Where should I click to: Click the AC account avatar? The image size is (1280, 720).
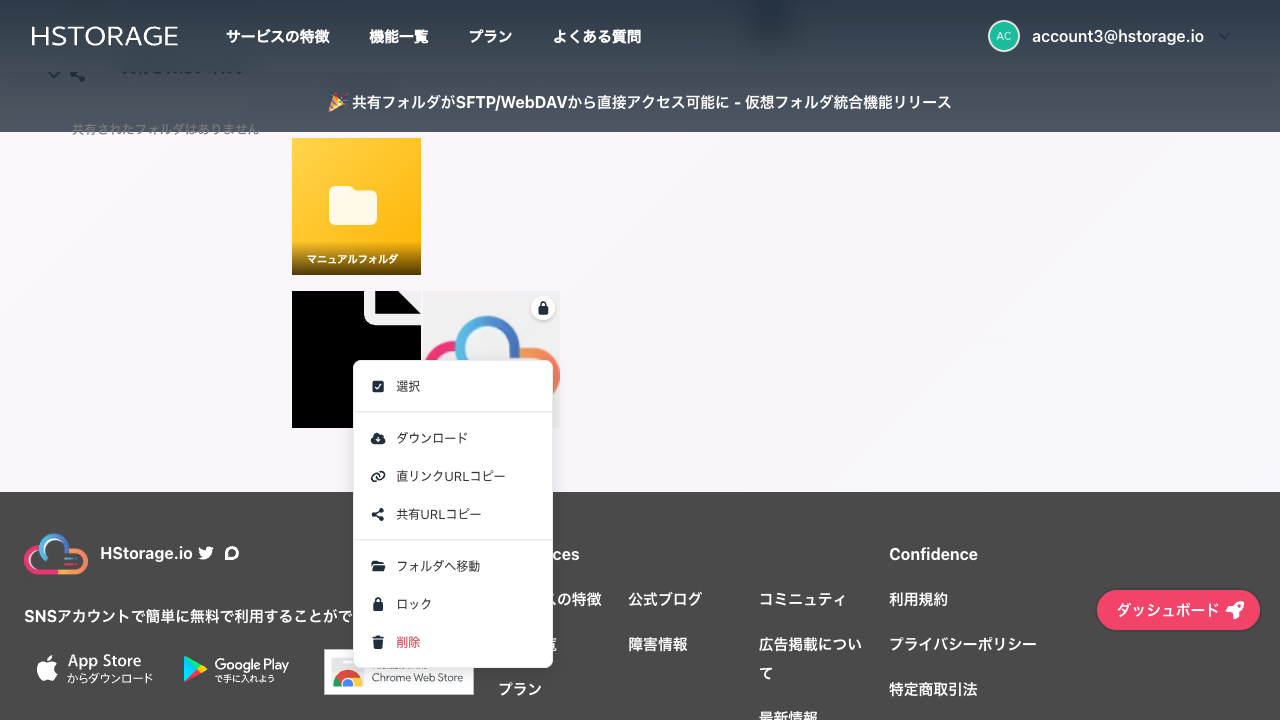pos(1004,36)
